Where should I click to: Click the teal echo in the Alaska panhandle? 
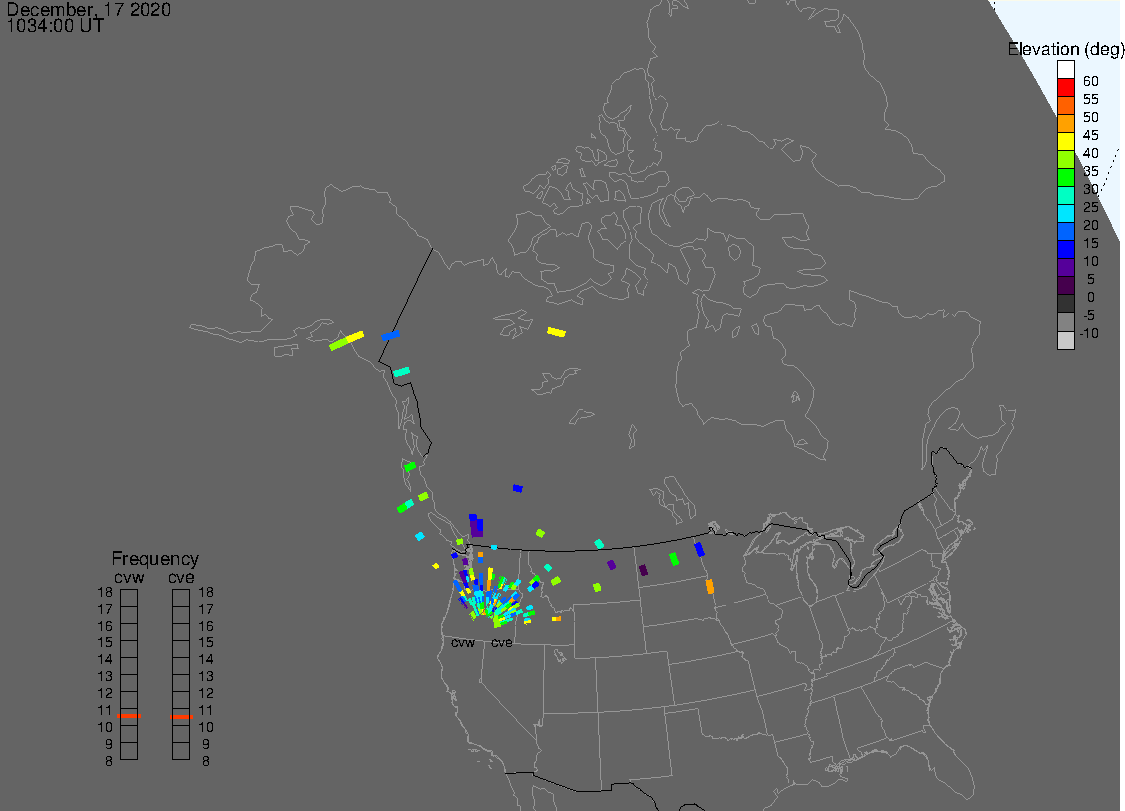pos(401,372)
